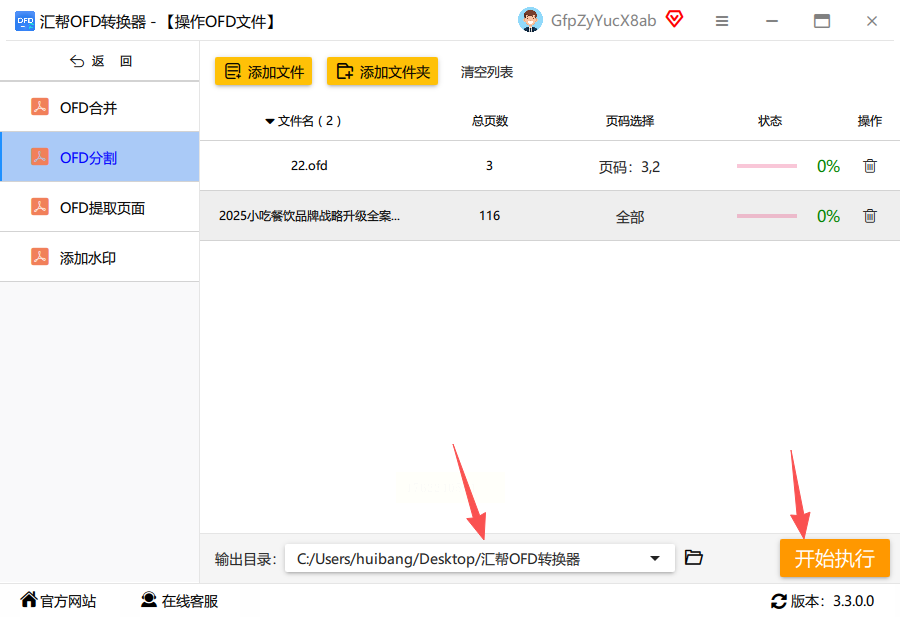The width and height of the screenshot is (900, 617).
Task: Select the OFD分割 tab
Action: click(x=100, y=157)
